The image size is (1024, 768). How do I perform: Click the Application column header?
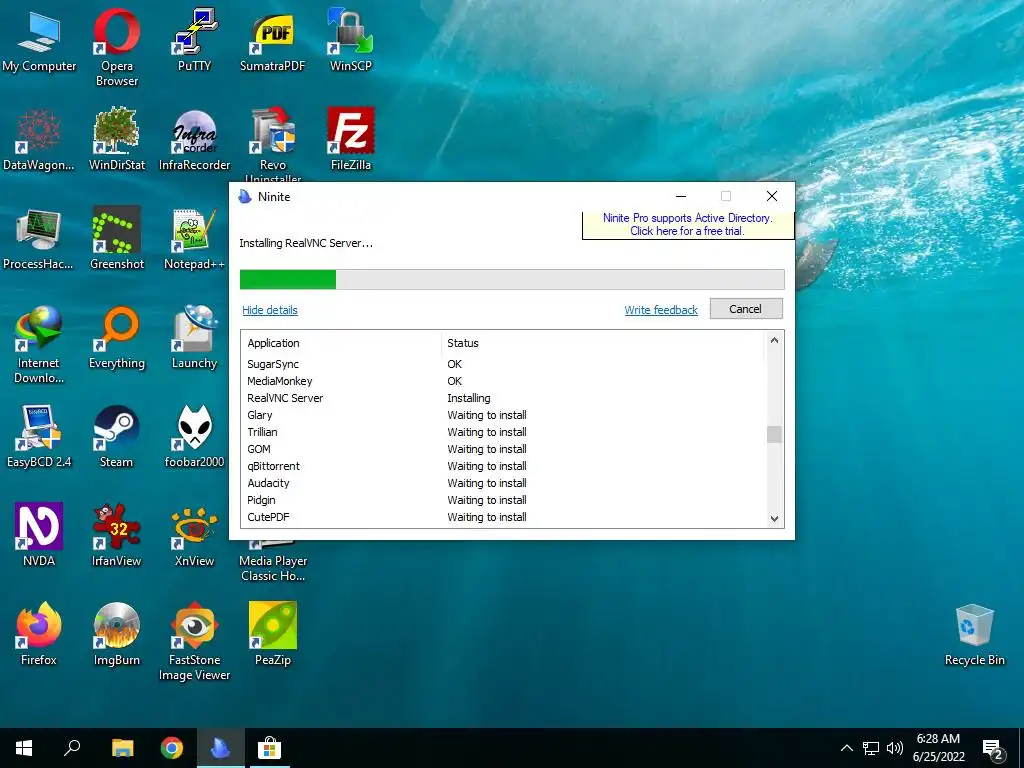(340, 343)
